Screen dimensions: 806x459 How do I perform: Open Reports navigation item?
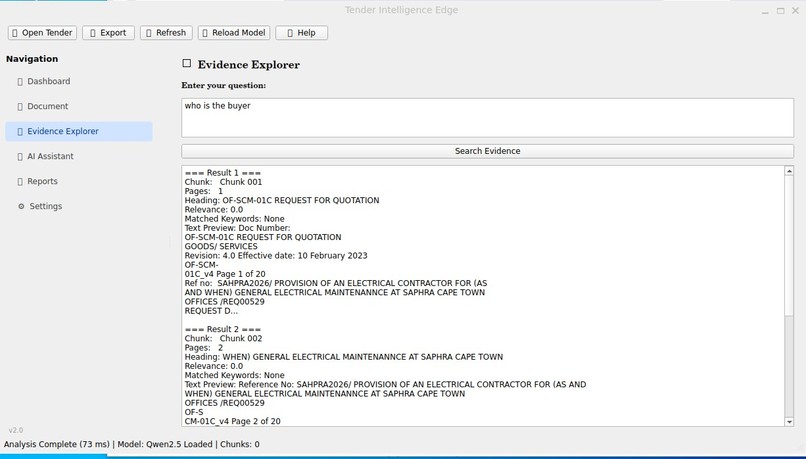tap(79, 181)
